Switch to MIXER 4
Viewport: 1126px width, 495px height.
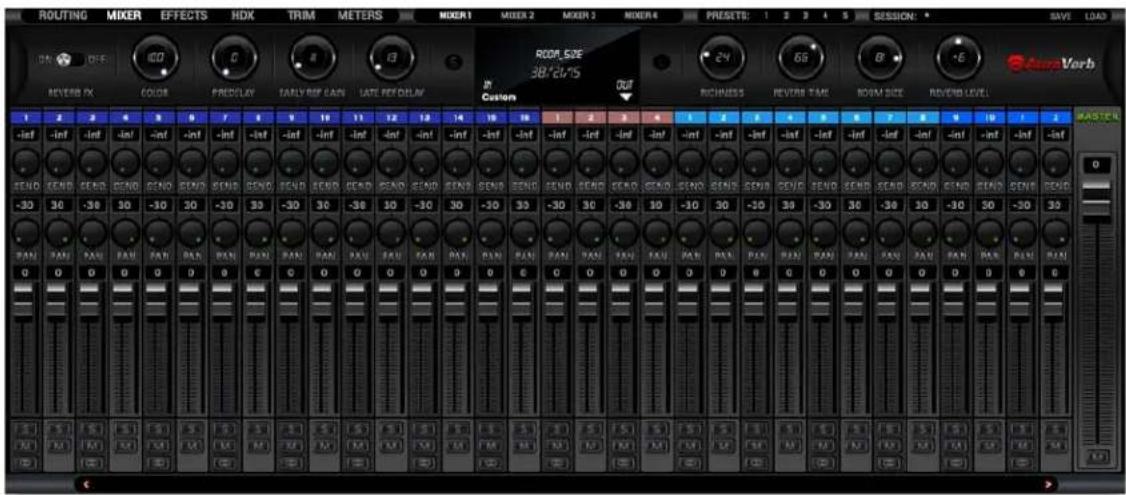click(641, 15)
